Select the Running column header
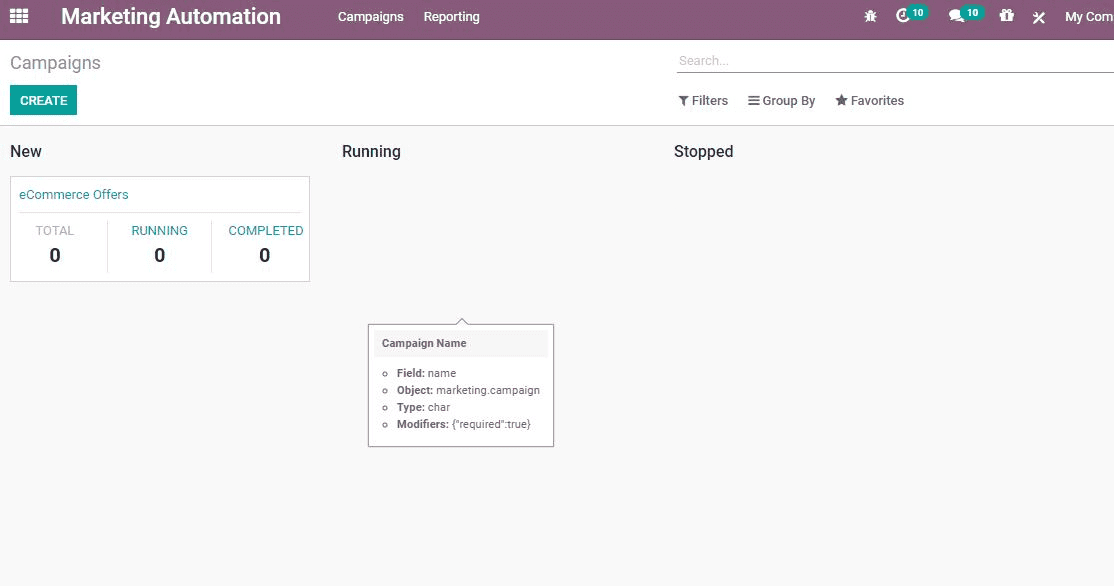The image size is (1114, 586). (x=371, y=152)
